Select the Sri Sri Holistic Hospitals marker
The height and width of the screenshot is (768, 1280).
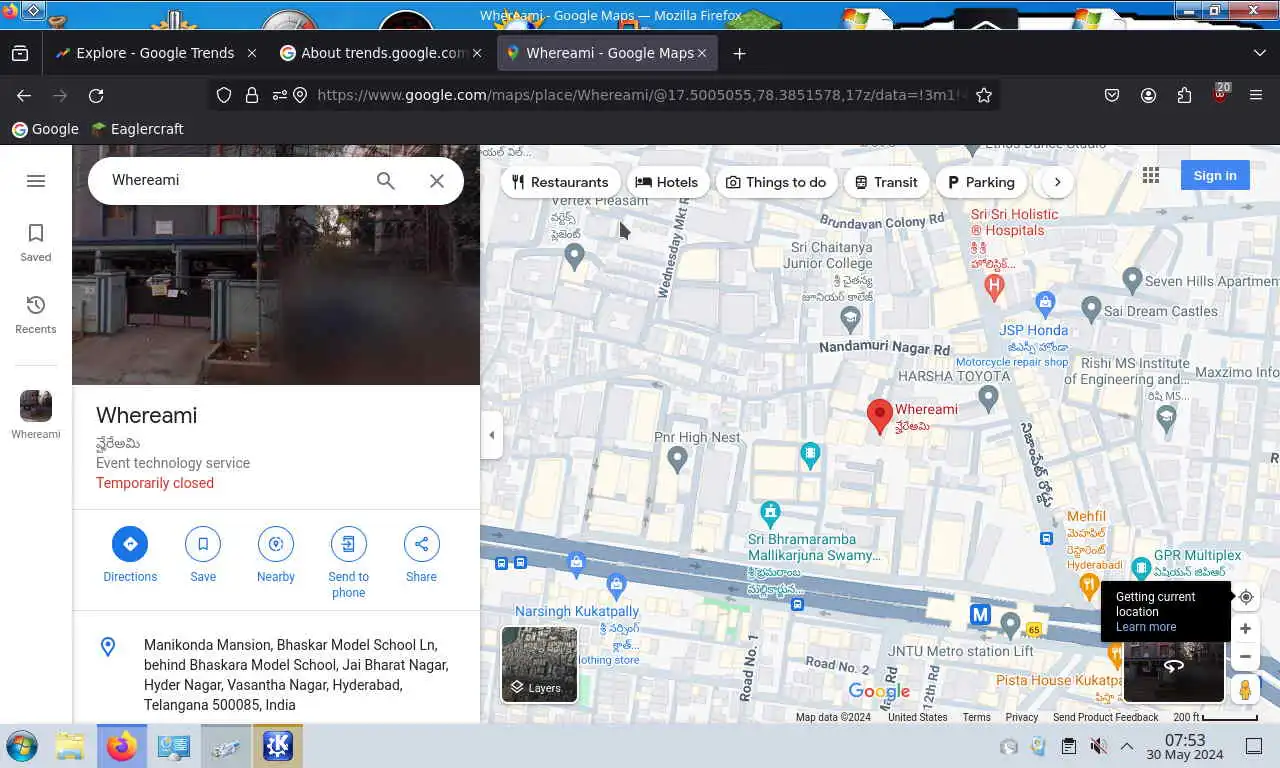994,287
